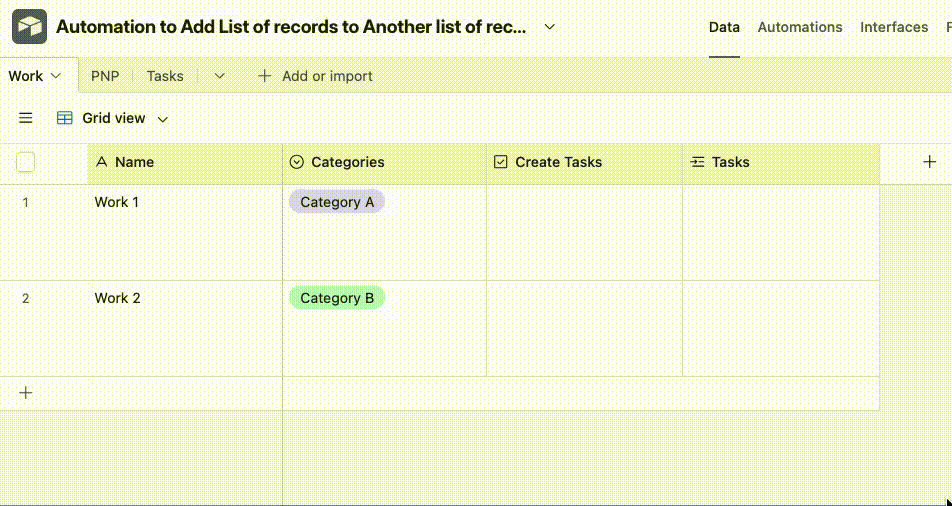Screen dimensions: 952x506
Task: Open the sidebar hamburger menu icon
Action: pyautogui.click(x=26, y=118)
